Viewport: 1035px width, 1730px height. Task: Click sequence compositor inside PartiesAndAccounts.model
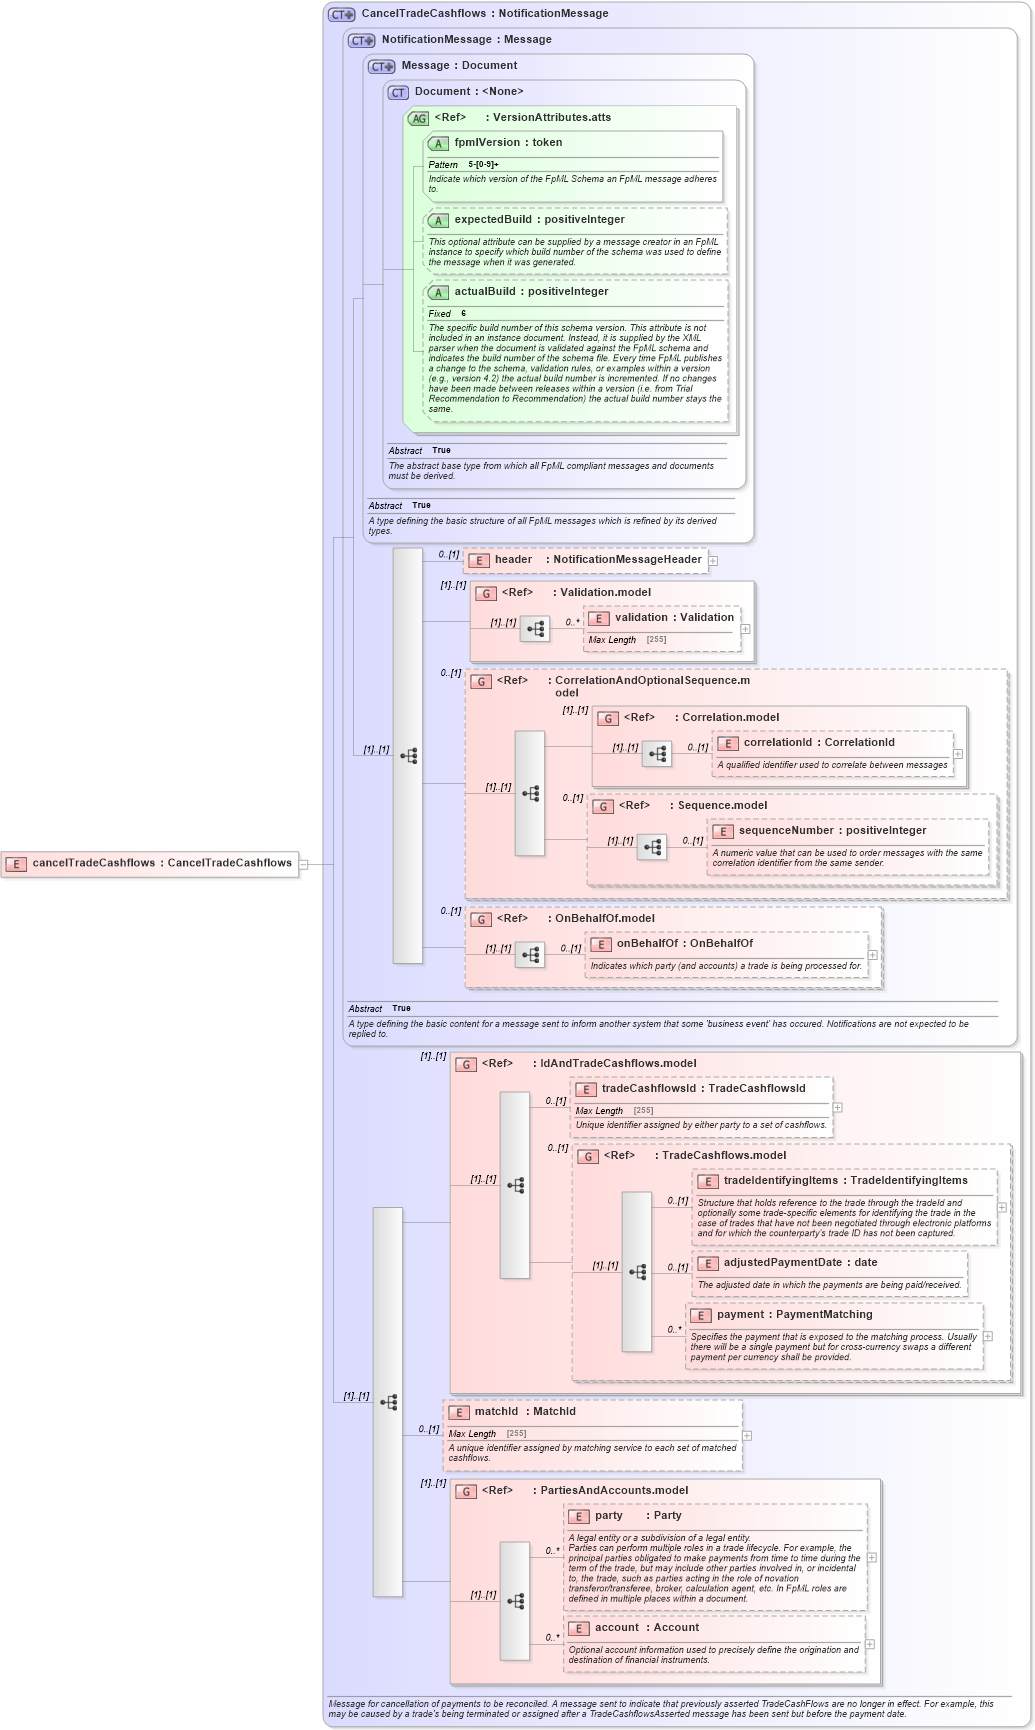click(x=515, y=1601)
